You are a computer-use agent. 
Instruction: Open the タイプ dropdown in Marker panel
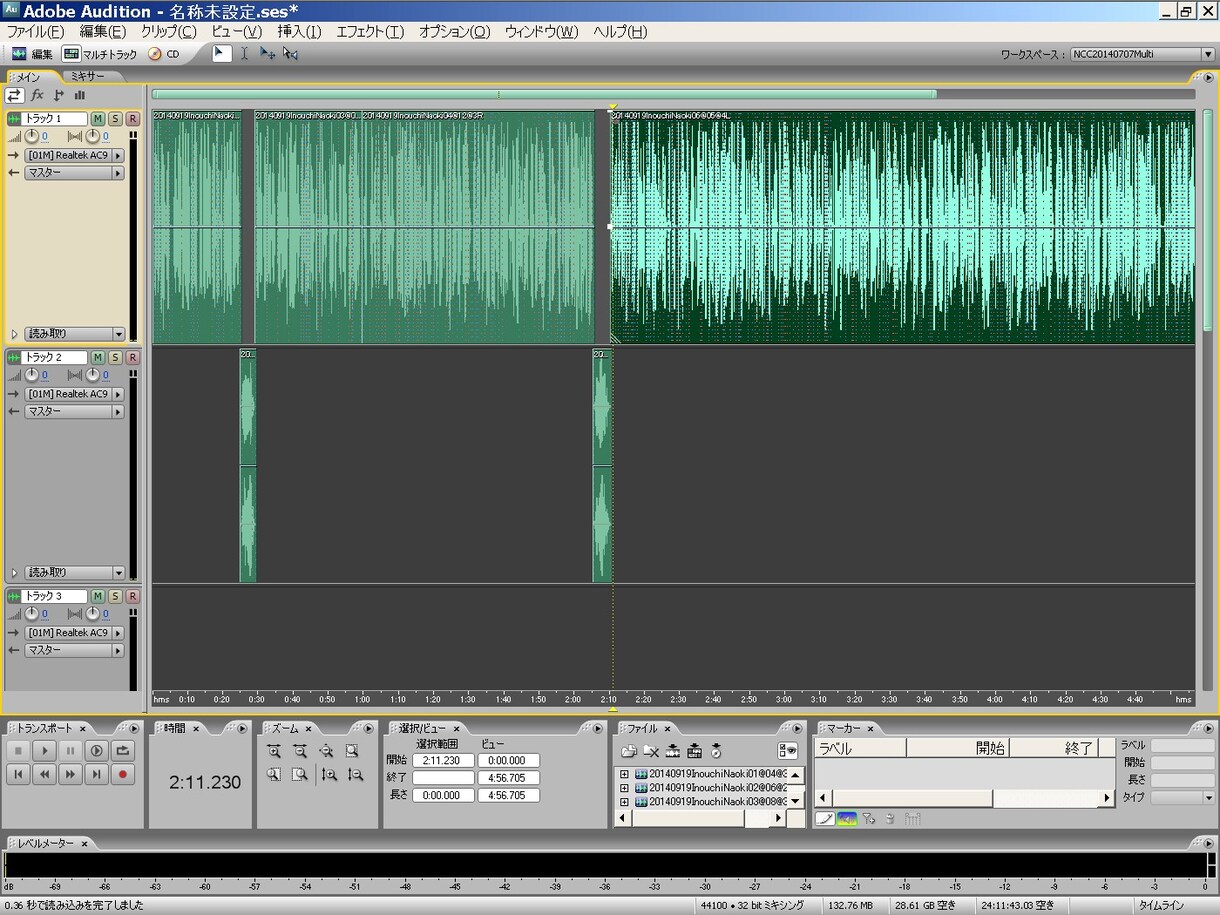pyautogui.click(x=1182, y=798)
